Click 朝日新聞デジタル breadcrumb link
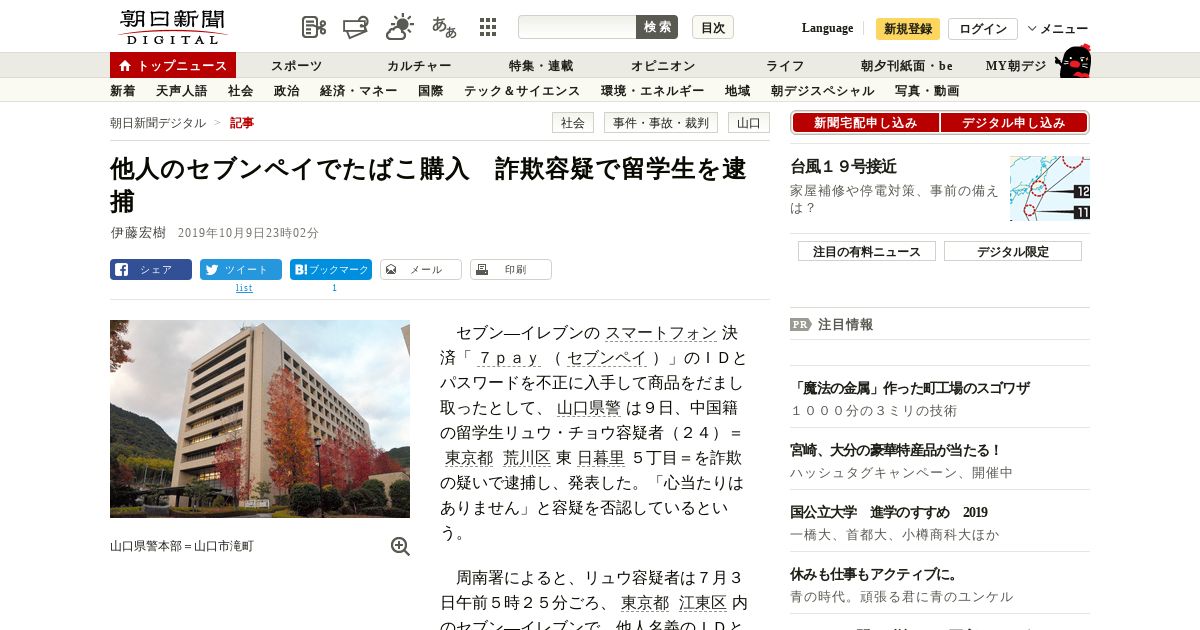The image size is (1200, 630). click(158, 123)
